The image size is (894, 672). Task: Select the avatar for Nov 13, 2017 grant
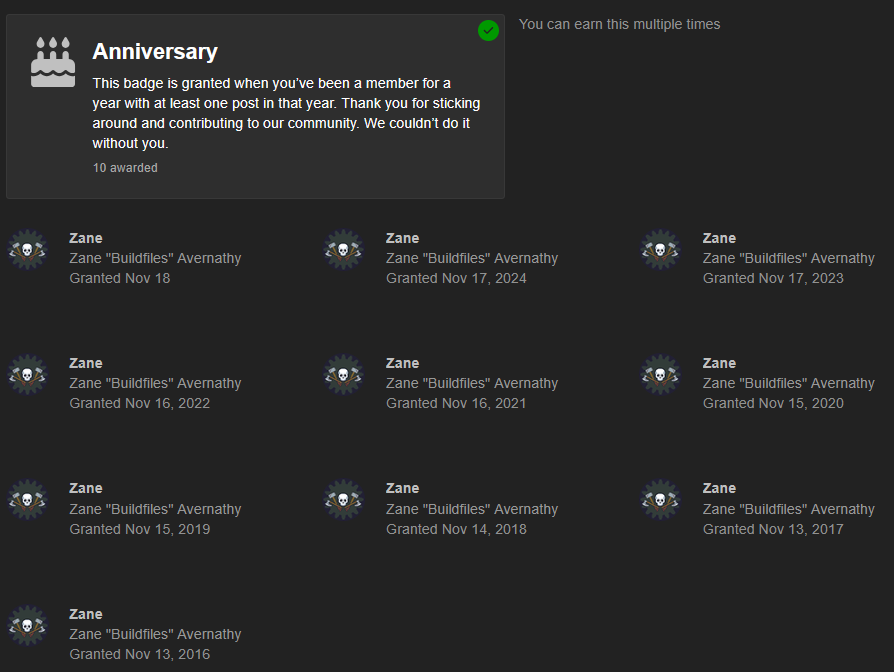tap(660, 500)
